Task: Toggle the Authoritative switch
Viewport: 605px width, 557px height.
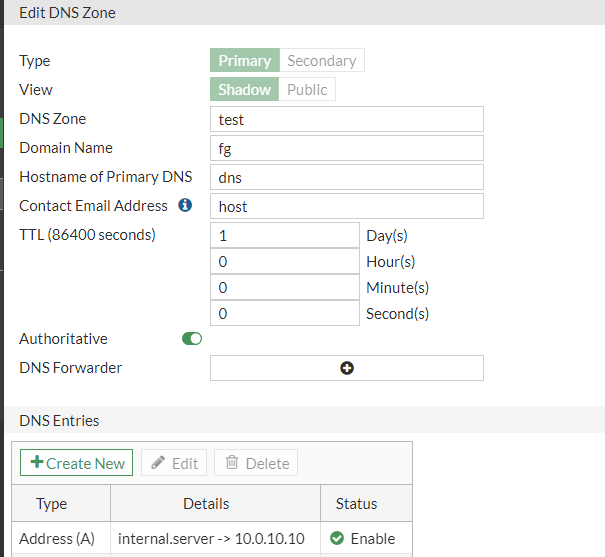Action: click(x=192, y=339)
